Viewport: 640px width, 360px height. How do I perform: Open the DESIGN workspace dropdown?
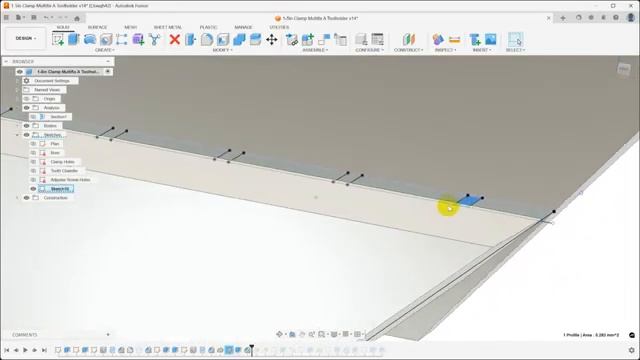[26, 38]
